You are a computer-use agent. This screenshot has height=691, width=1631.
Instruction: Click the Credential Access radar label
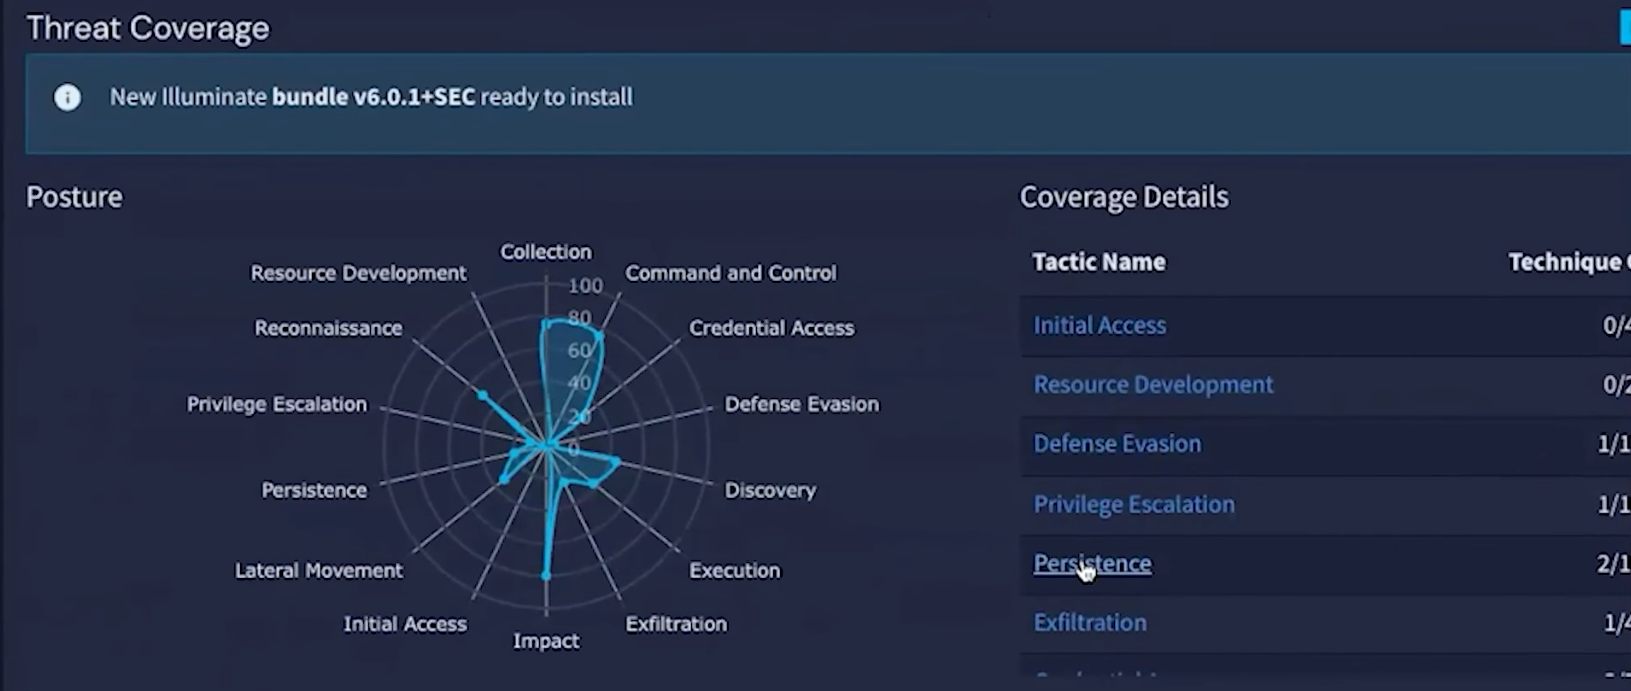[772, 328]
